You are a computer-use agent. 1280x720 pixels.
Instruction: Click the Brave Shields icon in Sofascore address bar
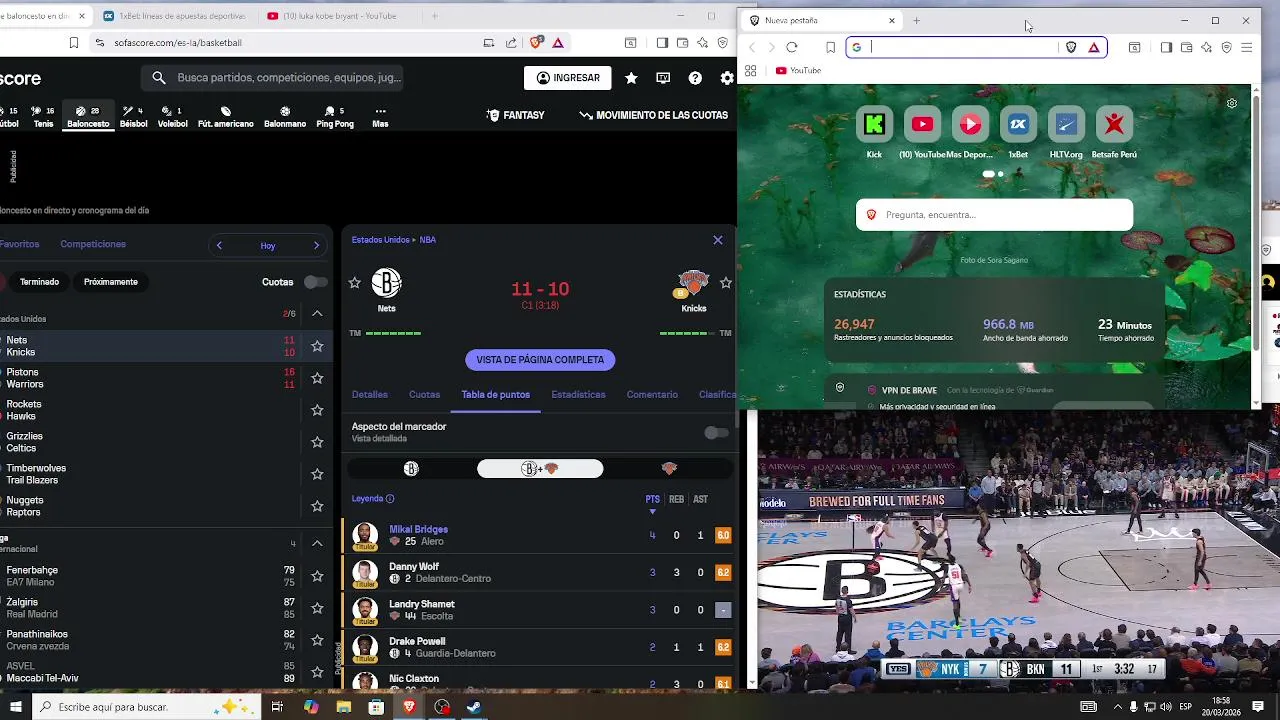click(x=536, y=43)
